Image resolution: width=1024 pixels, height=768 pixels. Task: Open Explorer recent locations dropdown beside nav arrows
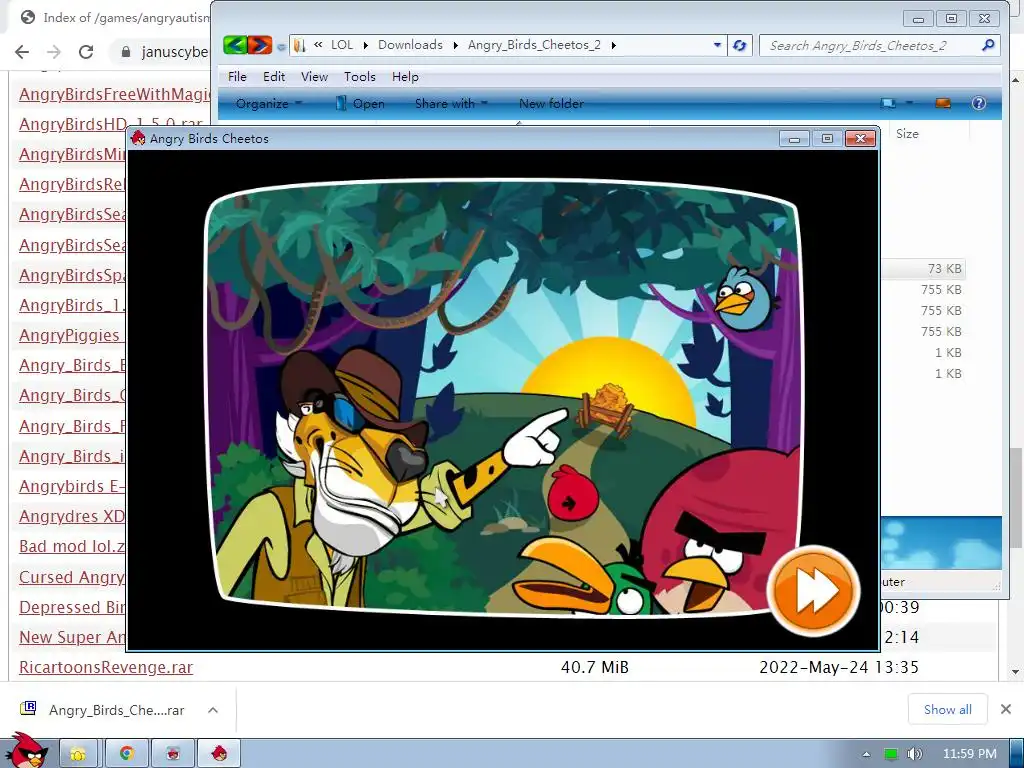point(281,46)
